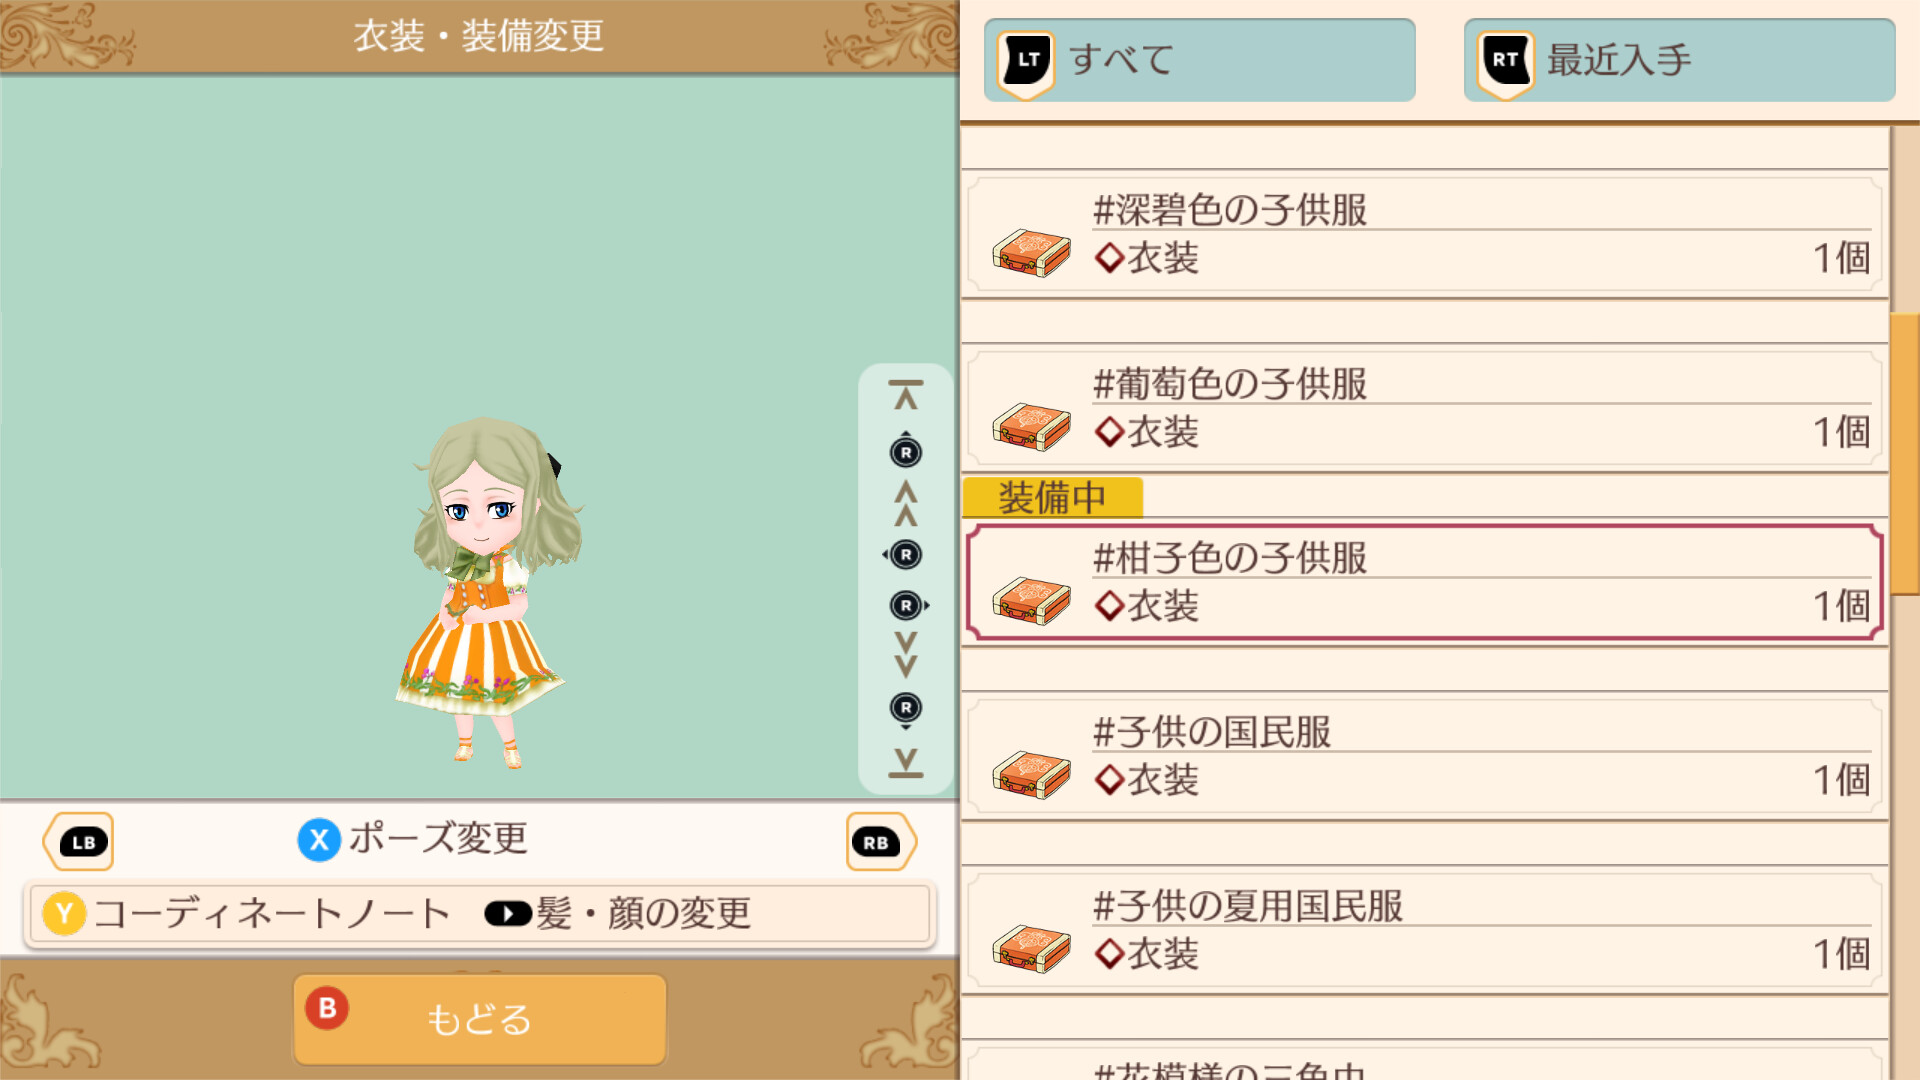Open コーディネートノート with the Y button
Image resolution: width=1920 pixels, height=1080 pixels.
tap(247, 914)
